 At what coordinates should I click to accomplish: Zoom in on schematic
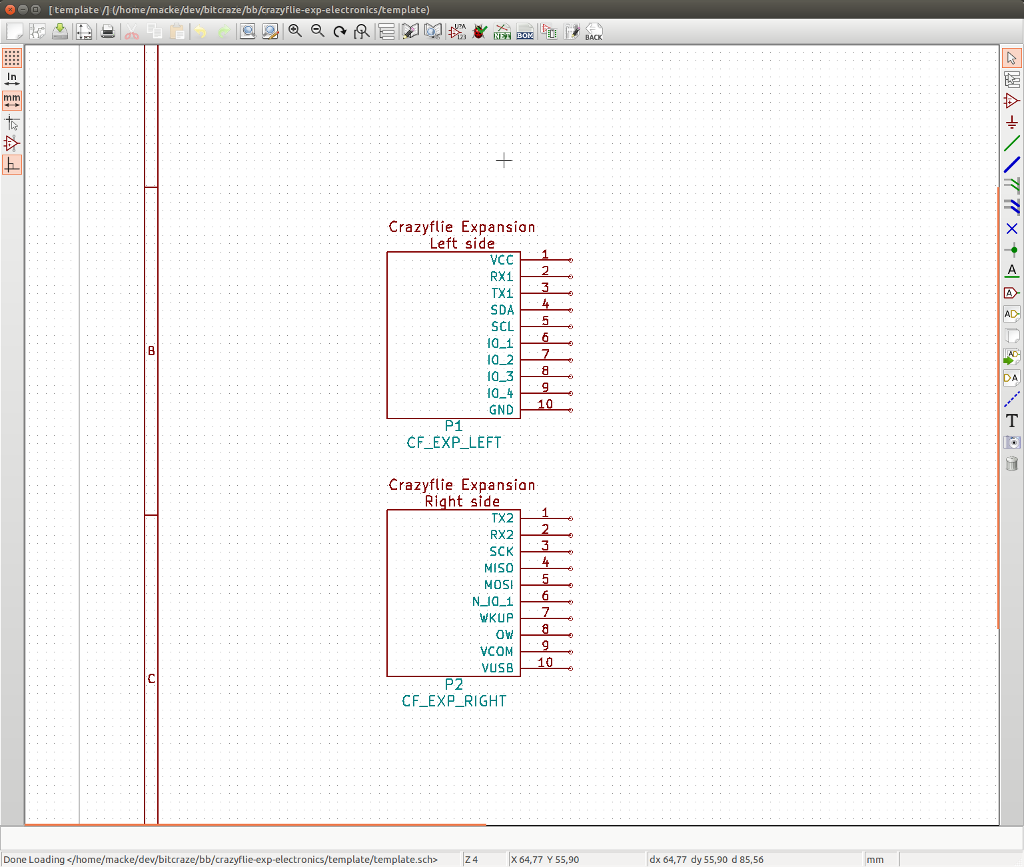click(x=295, y=31)
